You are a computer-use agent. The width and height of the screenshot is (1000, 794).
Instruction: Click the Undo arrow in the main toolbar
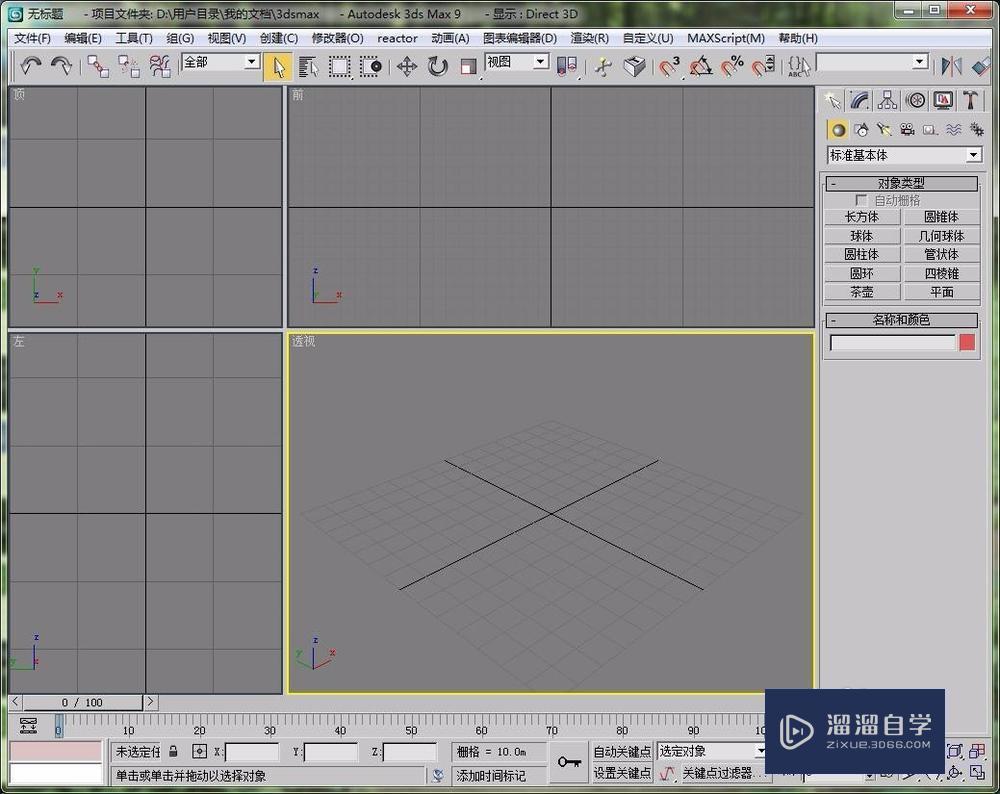(31, 66)
